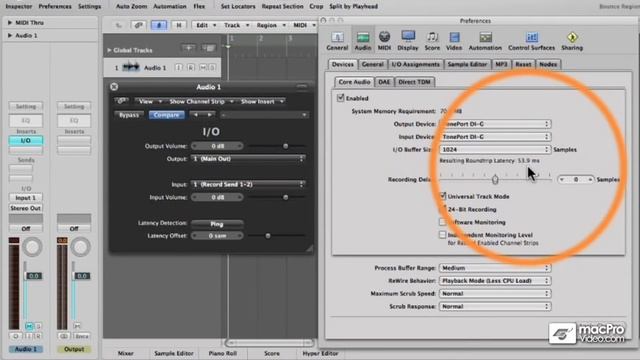
Task: Select previous plugin setting arrow
Action: 196,115
